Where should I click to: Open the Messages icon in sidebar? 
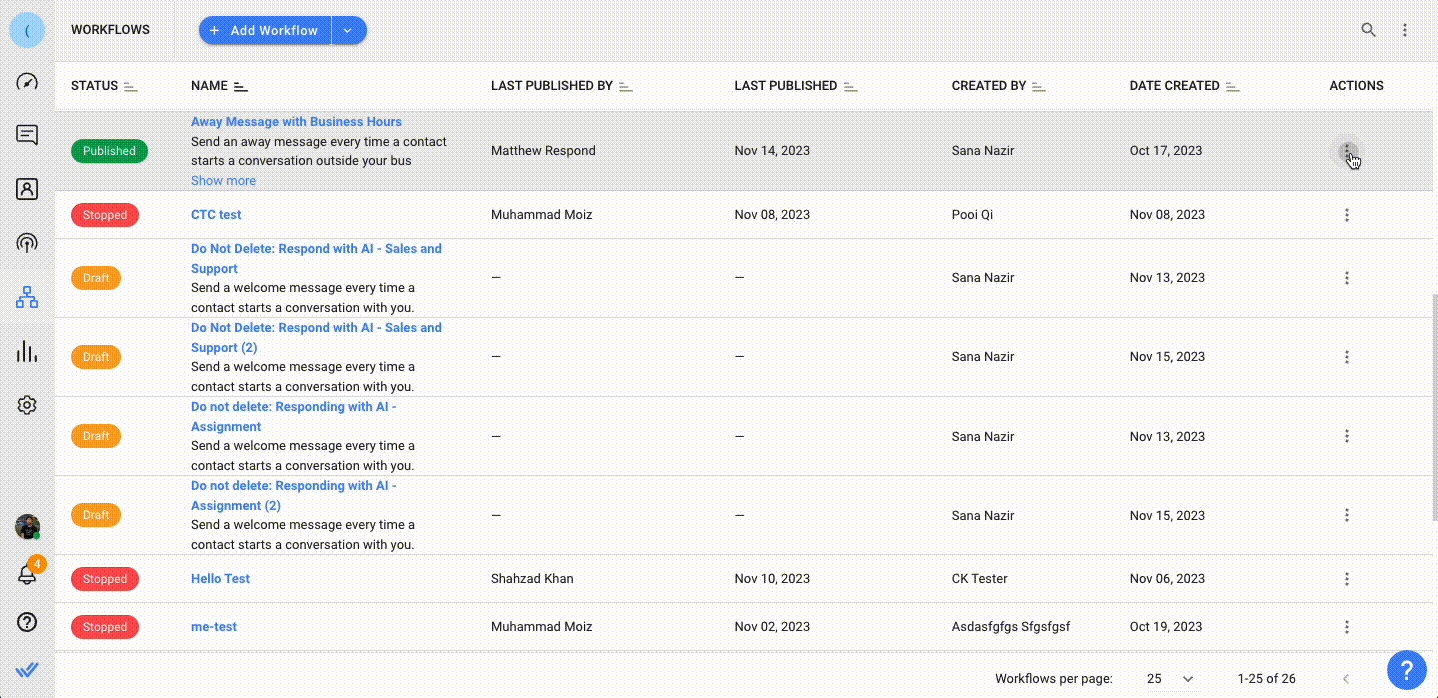[x=27, y=135]
